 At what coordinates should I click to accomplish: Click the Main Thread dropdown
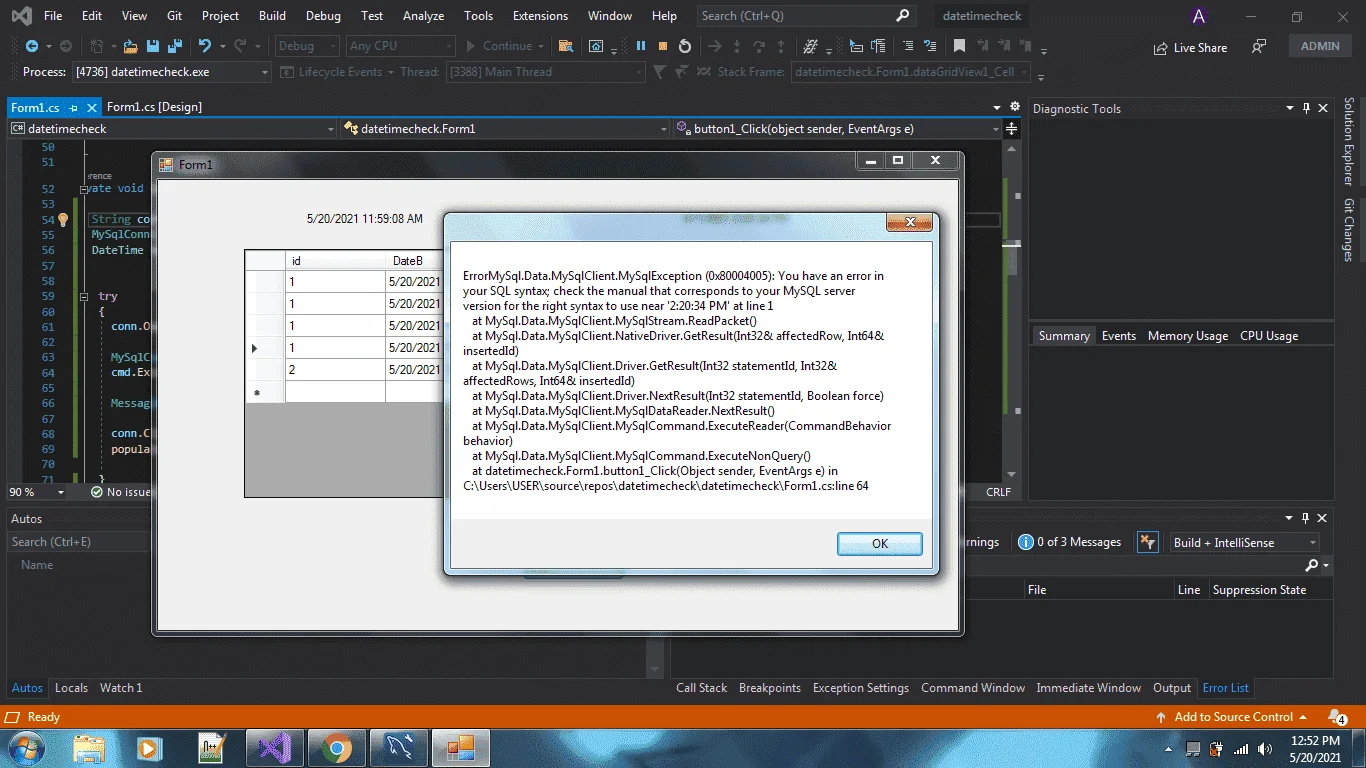546,72
